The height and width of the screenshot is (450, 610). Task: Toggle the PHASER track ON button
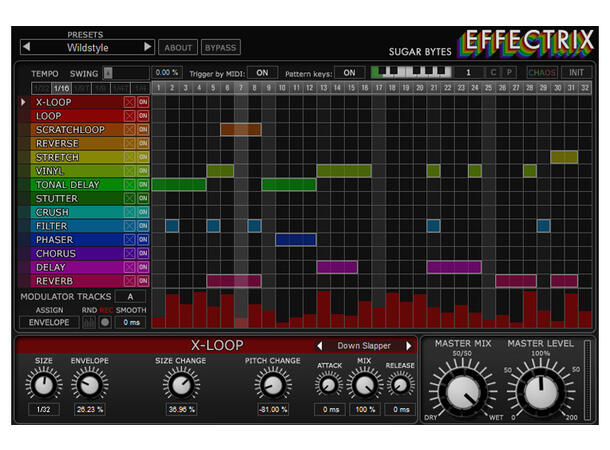pyautogui.click(x=143, y=240)
